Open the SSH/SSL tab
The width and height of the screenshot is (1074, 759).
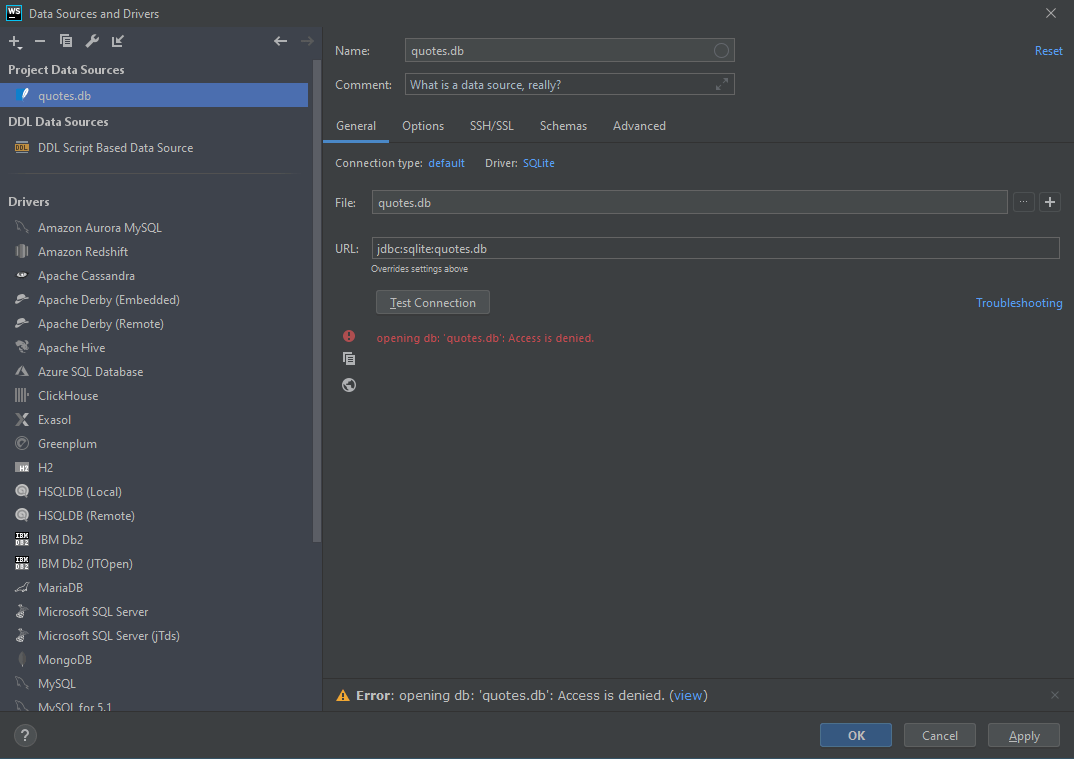[492, 126]
